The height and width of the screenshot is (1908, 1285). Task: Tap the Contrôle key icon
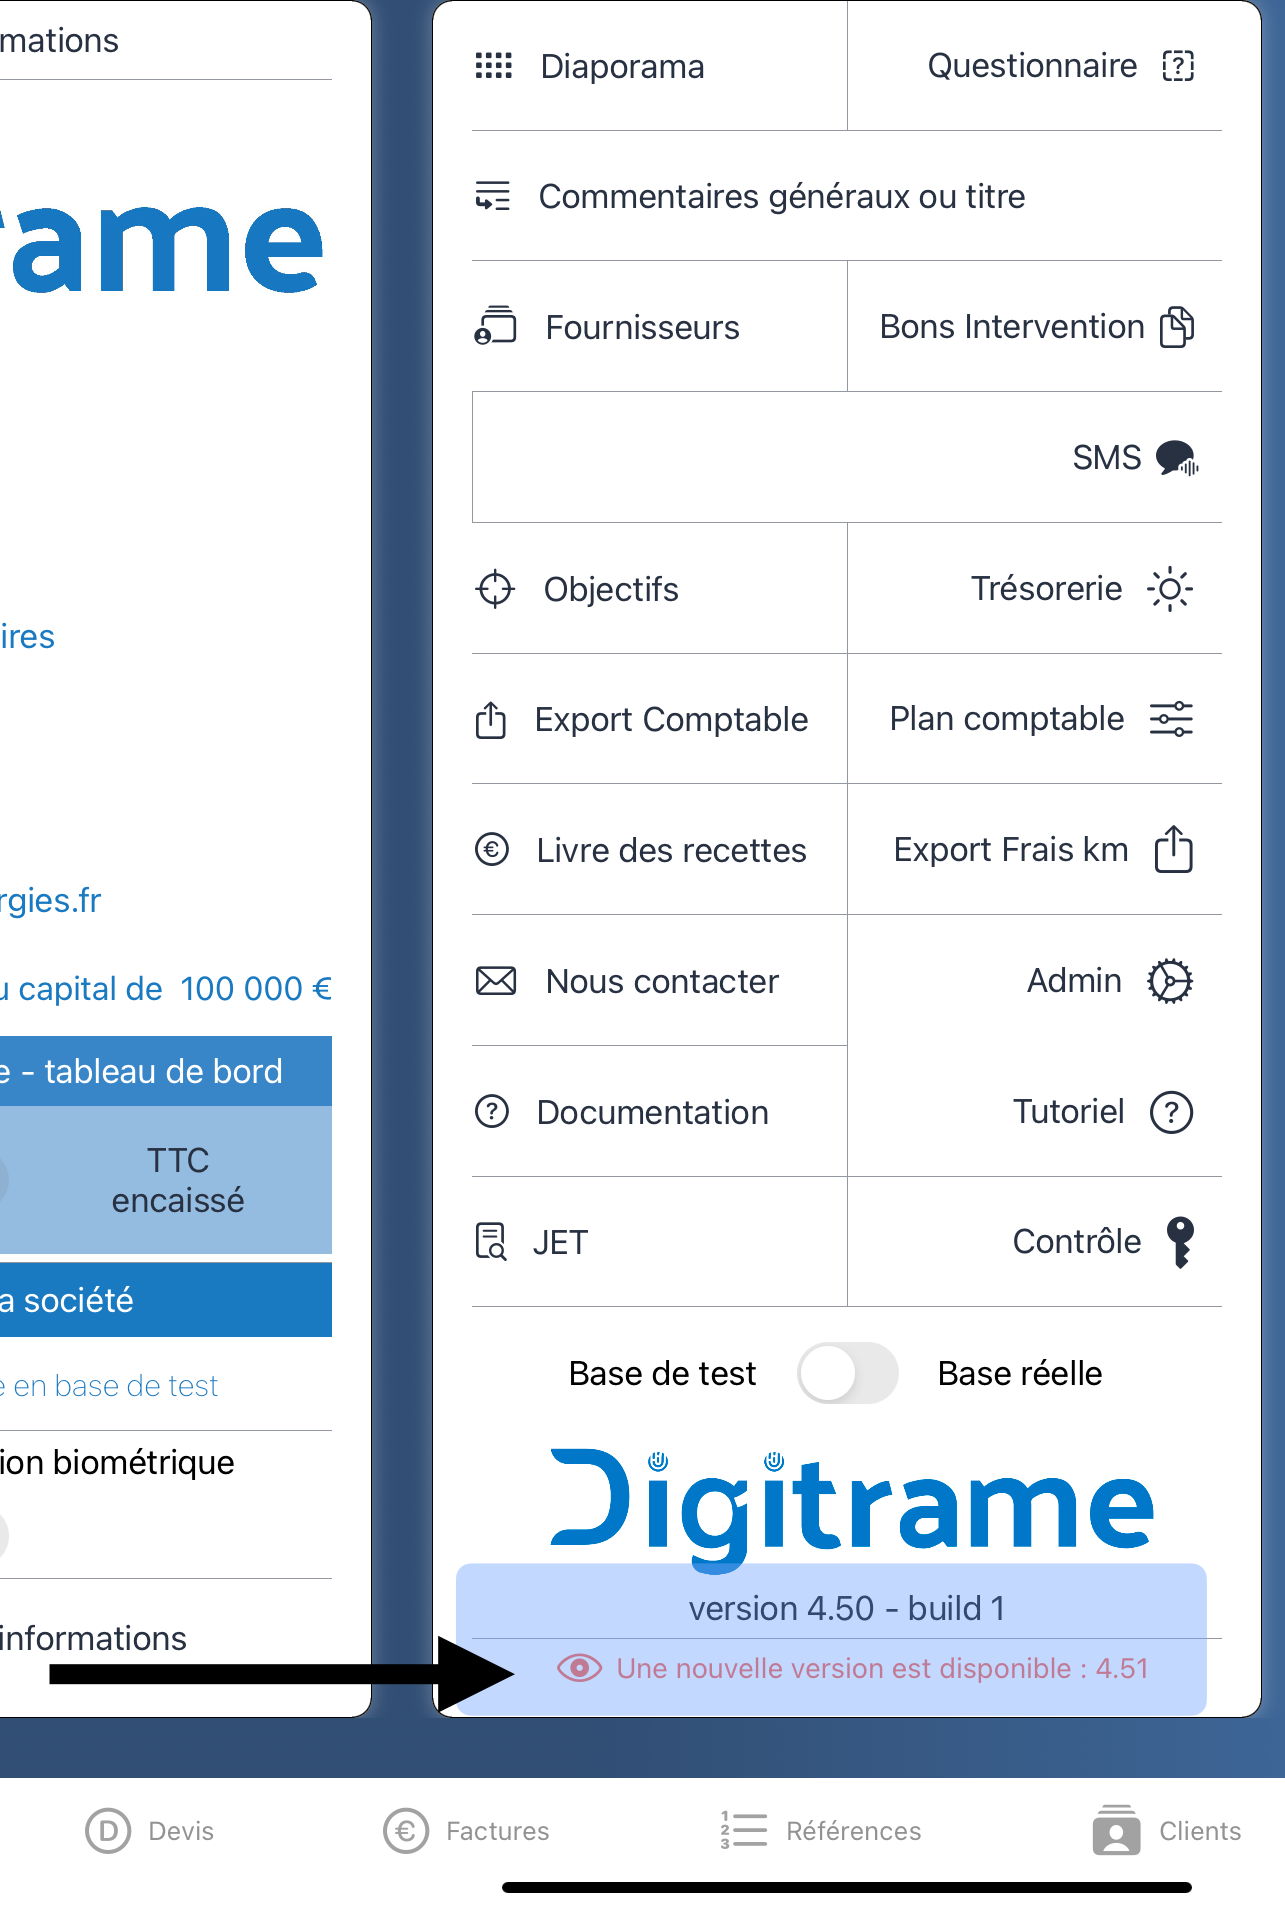pyautogui.click(x=1180, y=1242)
